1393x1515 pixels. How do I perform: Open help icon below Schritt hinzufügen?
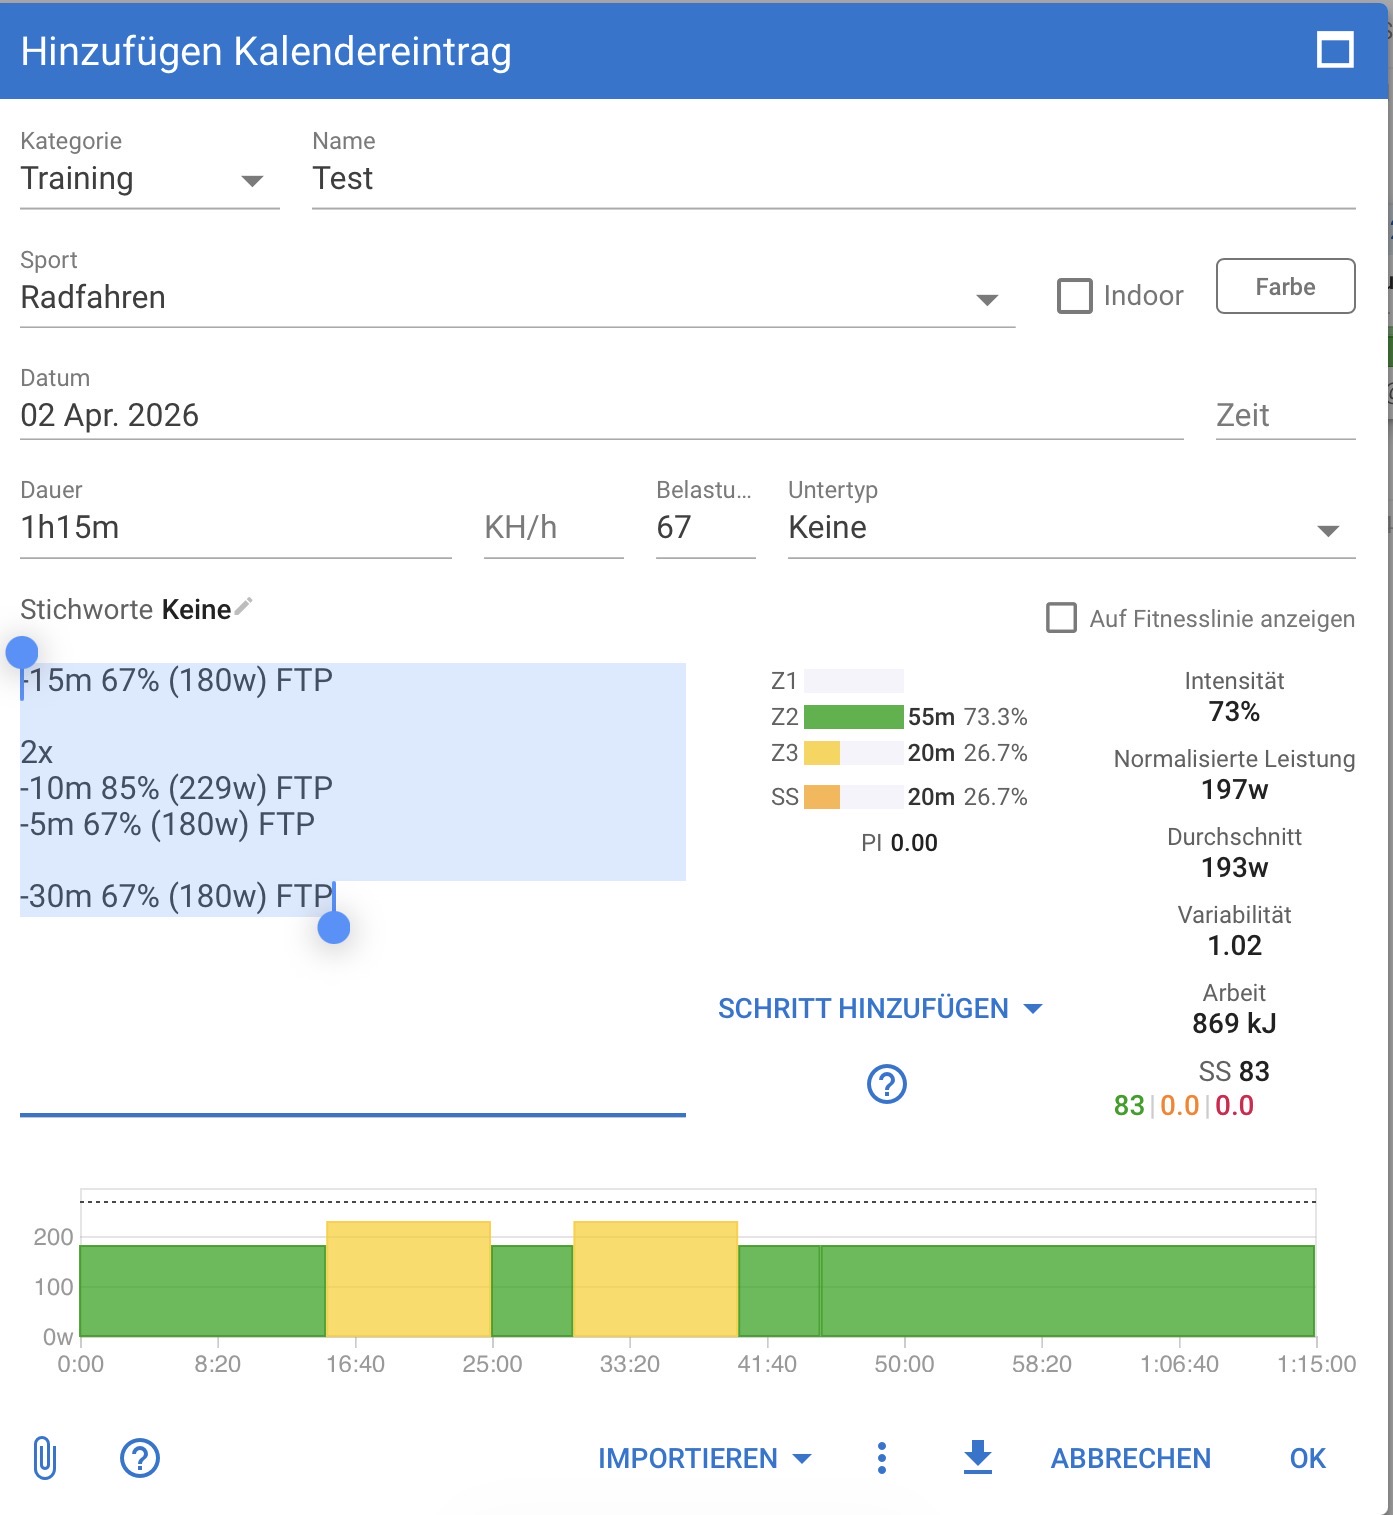click(x=886, y=1083)
